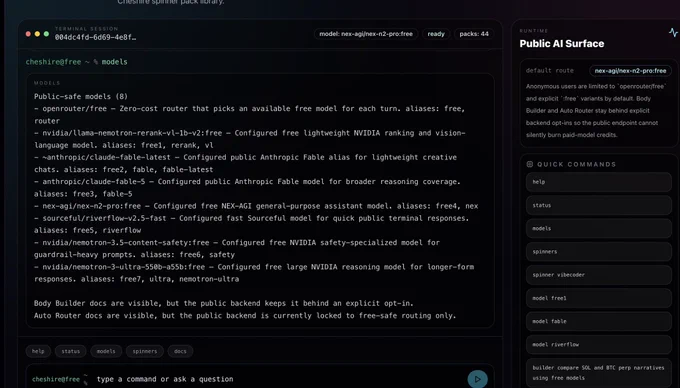The image size is (680, 388).
Task: Click the 'Public-safe models (8)' line
Action: (x=81, y=96)
